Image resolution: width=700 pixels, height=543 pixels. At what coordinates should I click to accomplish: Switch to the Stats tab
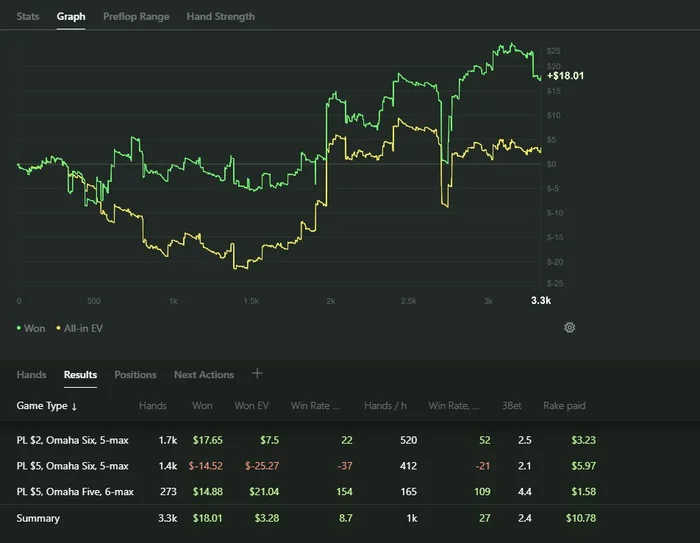point(28,17)
